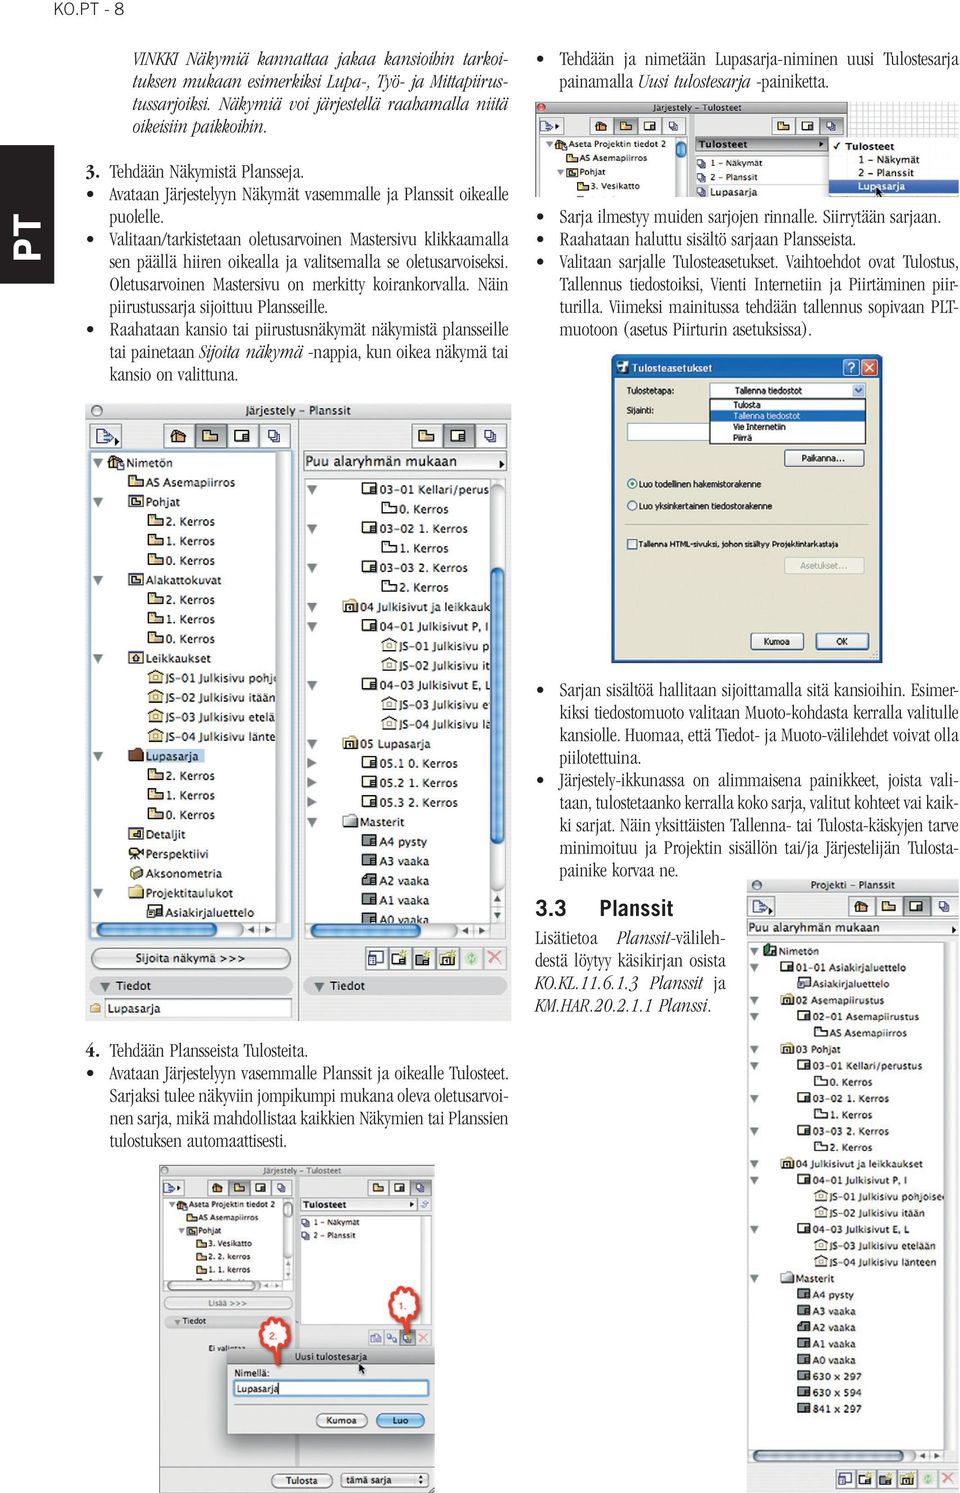Select 'Luo todellinen hakemistorakenne' radio button
The image size is (960, 1493).
tap(632, 484)
